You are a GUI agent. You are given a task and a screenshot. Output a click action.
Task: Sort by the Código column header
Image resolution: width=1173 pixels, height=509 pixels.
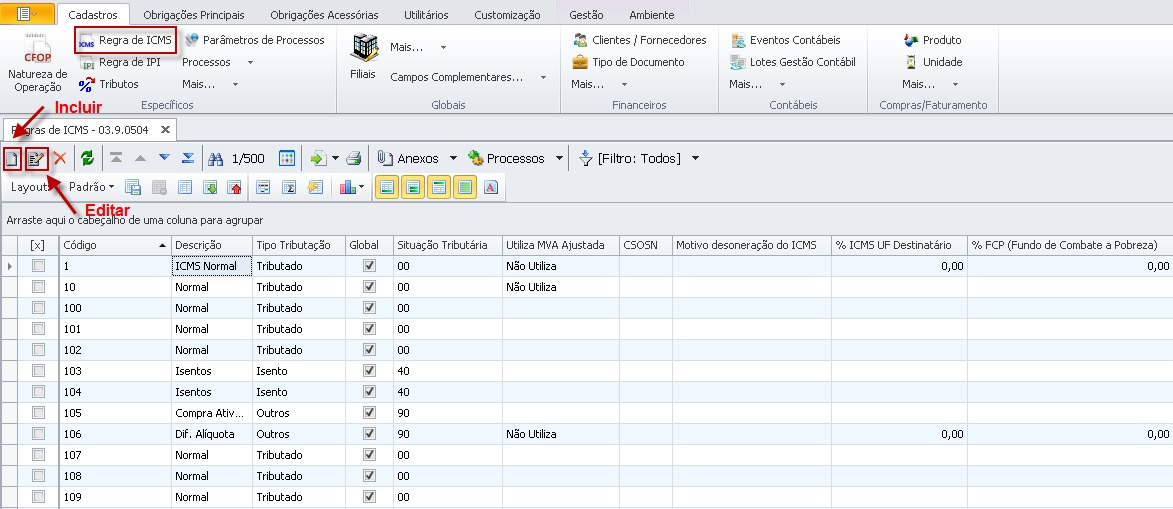[115, 245]
